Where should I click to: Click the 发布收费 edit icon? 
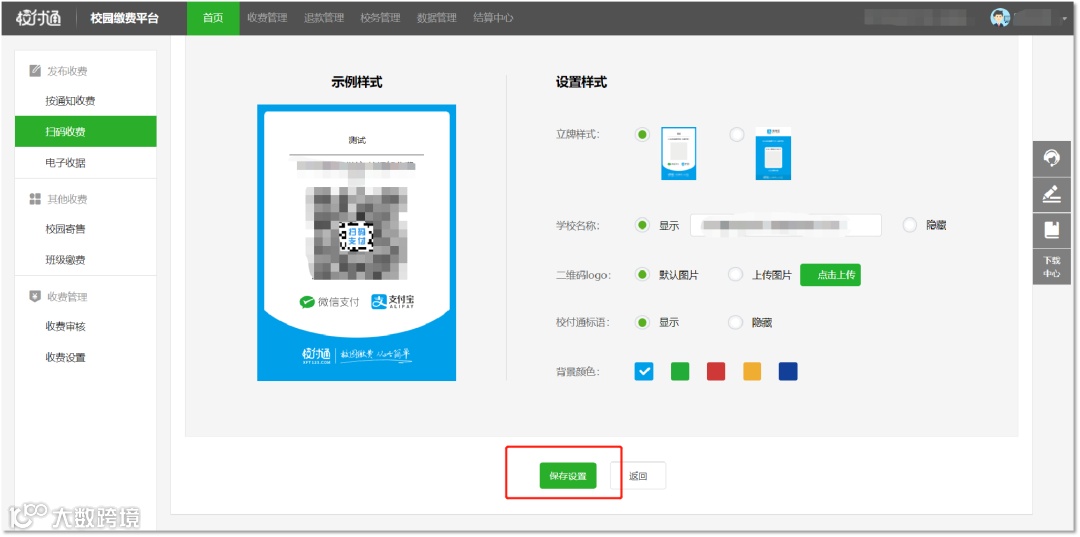coord(35,71)
